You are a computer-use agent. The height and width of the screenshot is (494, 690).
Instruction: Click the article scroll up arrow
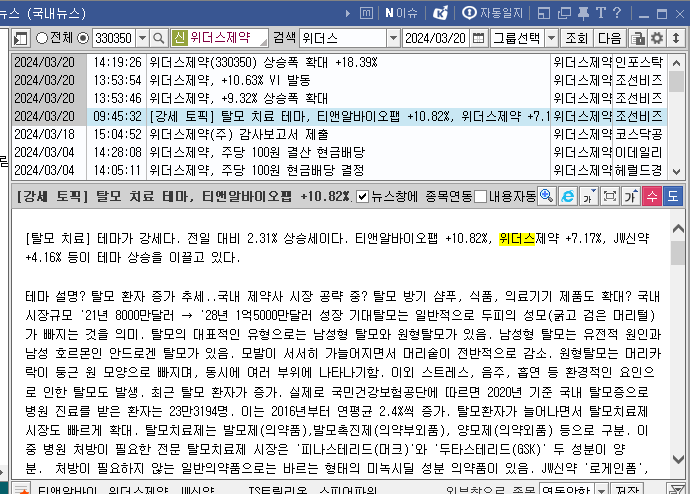point(678,228)
